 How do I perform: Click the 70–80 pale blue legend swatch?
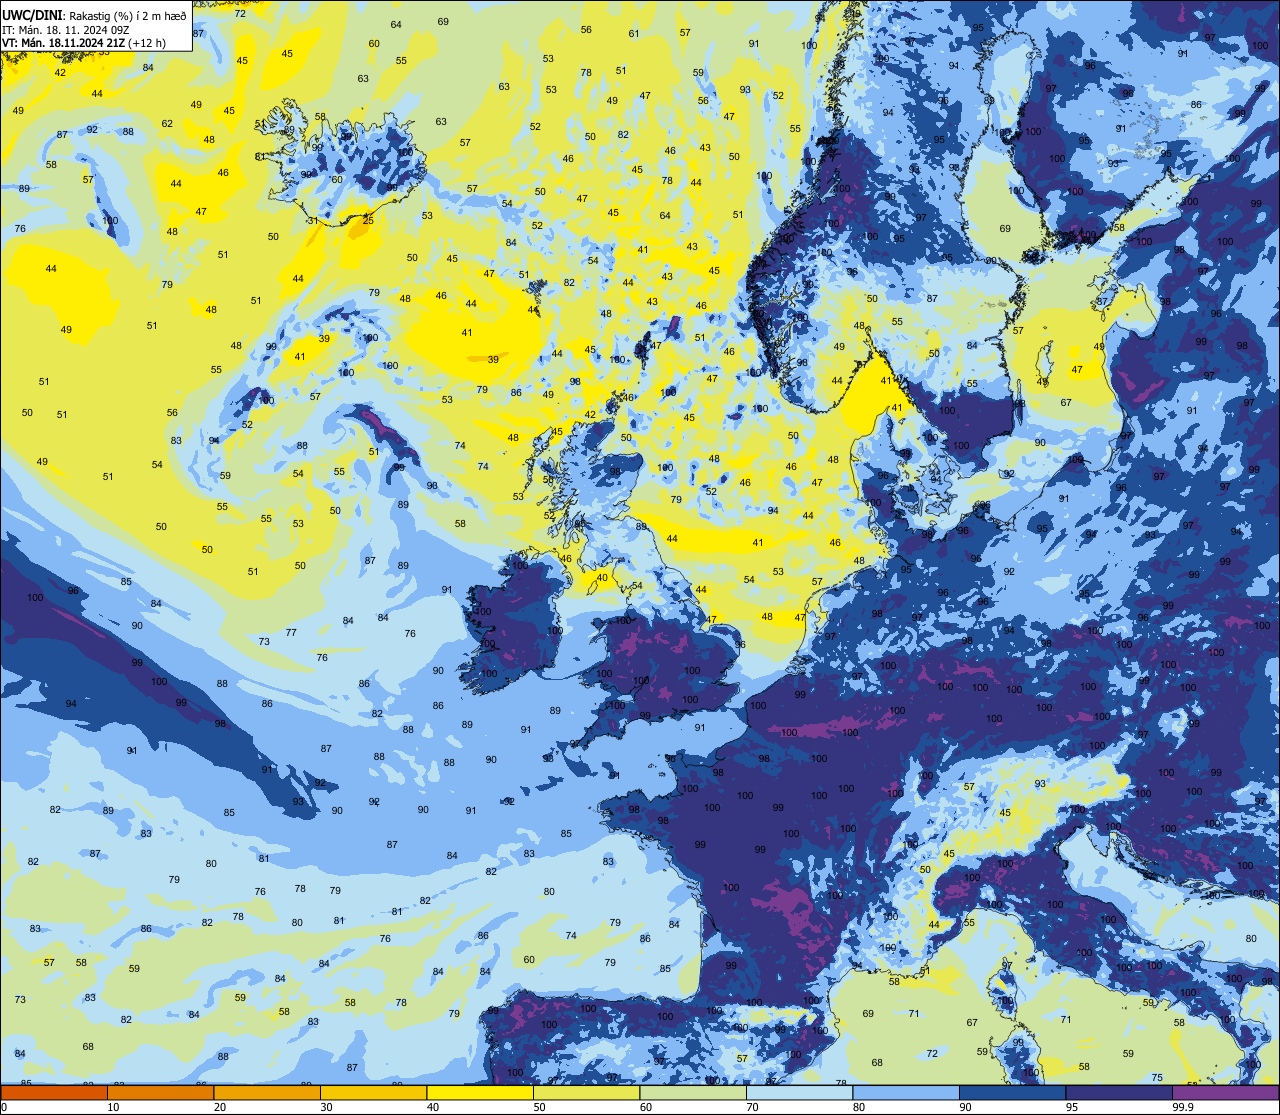coord(799,1092)
